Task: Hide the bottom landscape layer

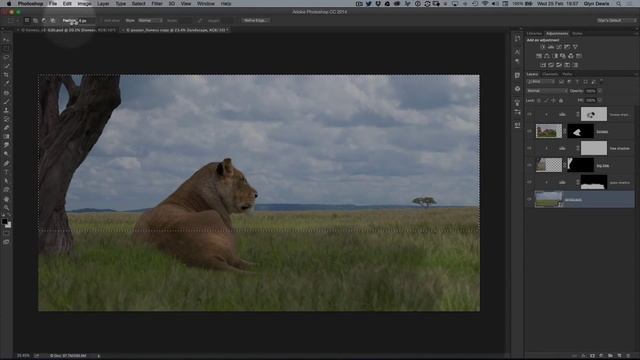Action: (x=529, y=199)
